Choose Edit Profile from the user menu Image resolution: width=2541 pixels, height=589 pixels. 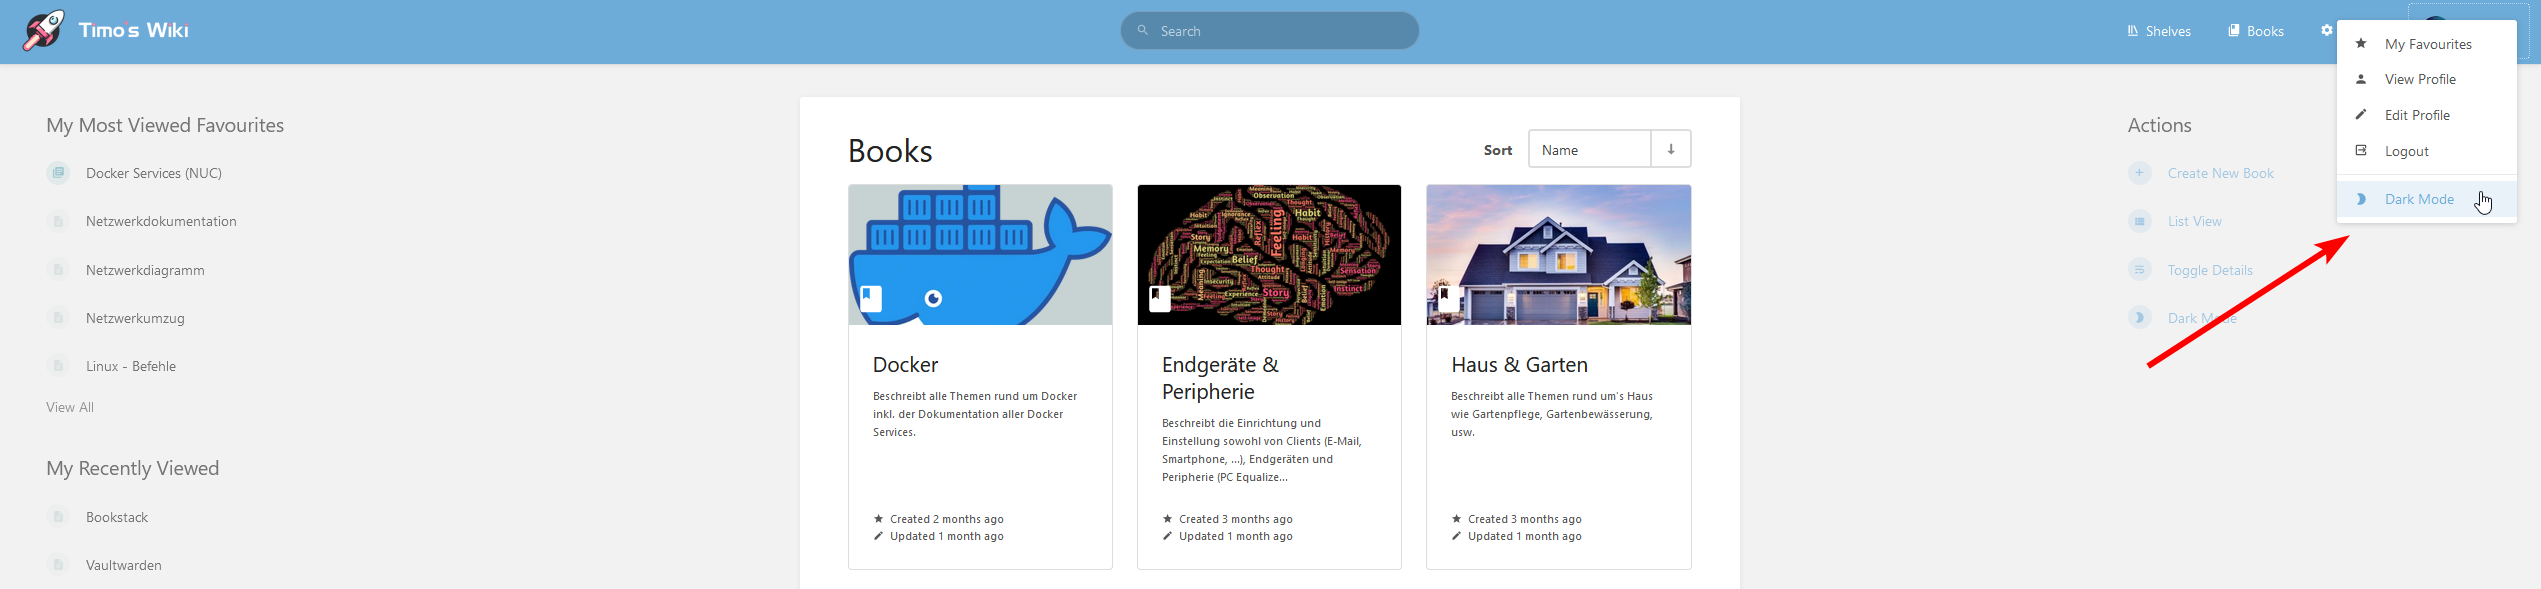click(x=2416, y=115)
